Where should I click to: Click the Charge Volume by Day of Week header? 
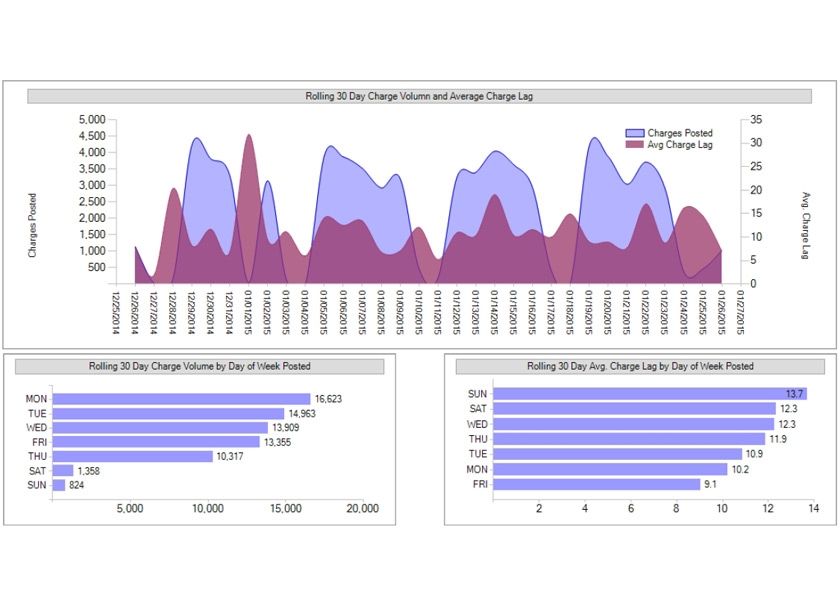tap(199, 367)
